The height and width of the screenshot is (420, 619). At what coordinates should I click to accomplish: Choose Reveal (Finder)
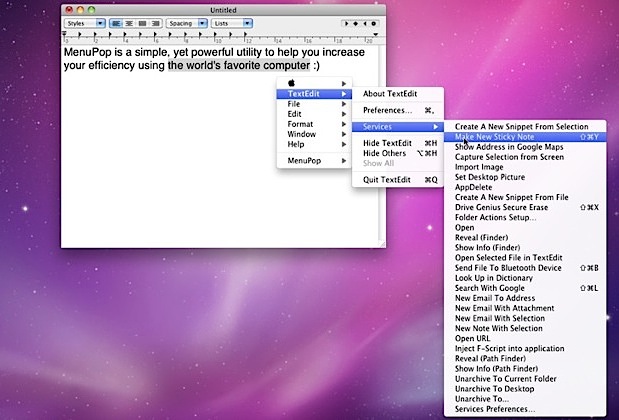pos(525,238)
